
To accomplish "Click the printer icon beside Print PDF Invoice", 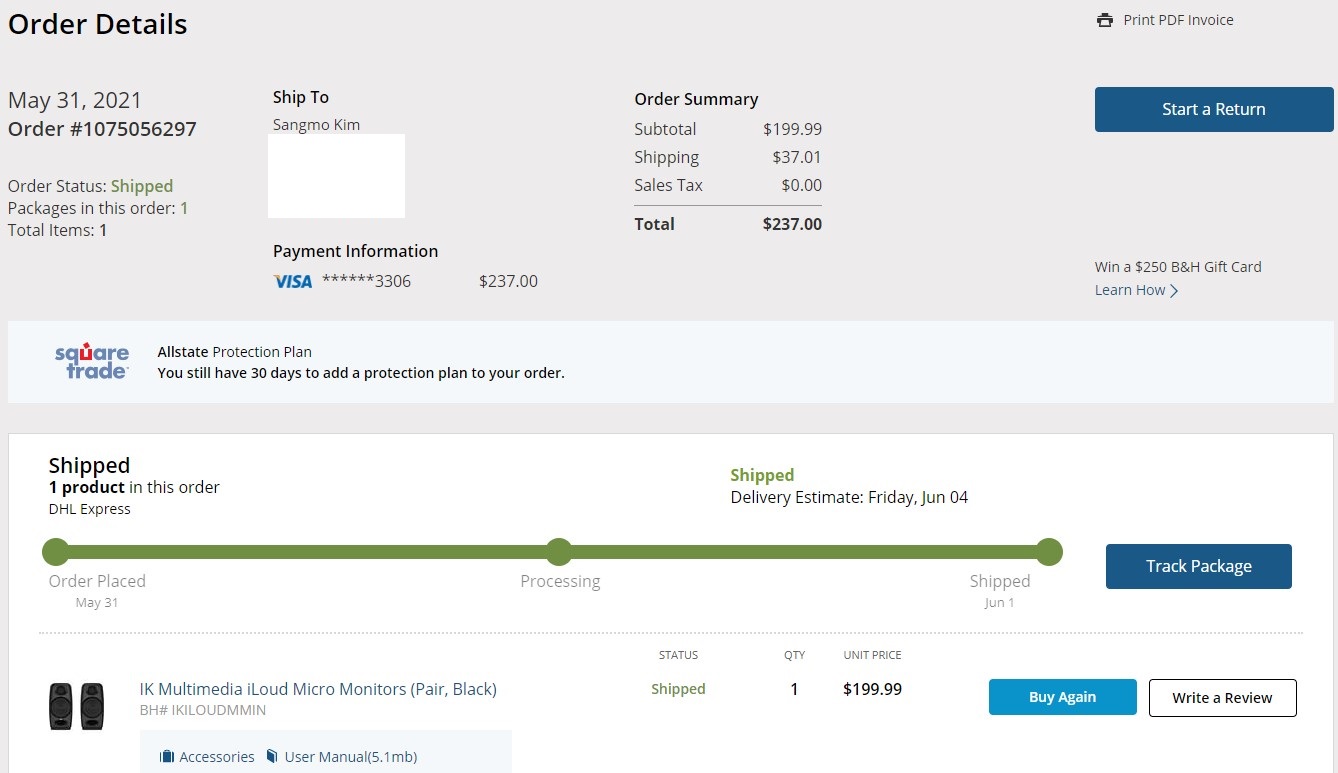I will pyautogui.click(x=1105, y=20).
